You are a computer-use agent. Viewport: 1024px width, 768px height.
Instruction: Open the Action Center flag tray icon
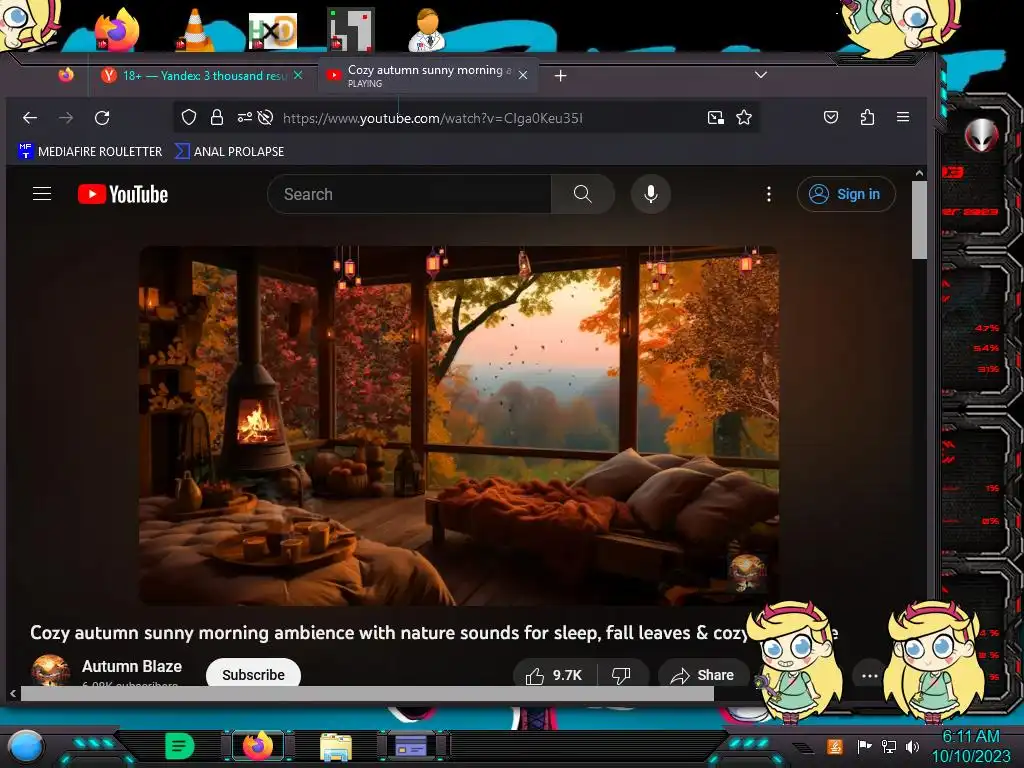(x=865, y=746)
